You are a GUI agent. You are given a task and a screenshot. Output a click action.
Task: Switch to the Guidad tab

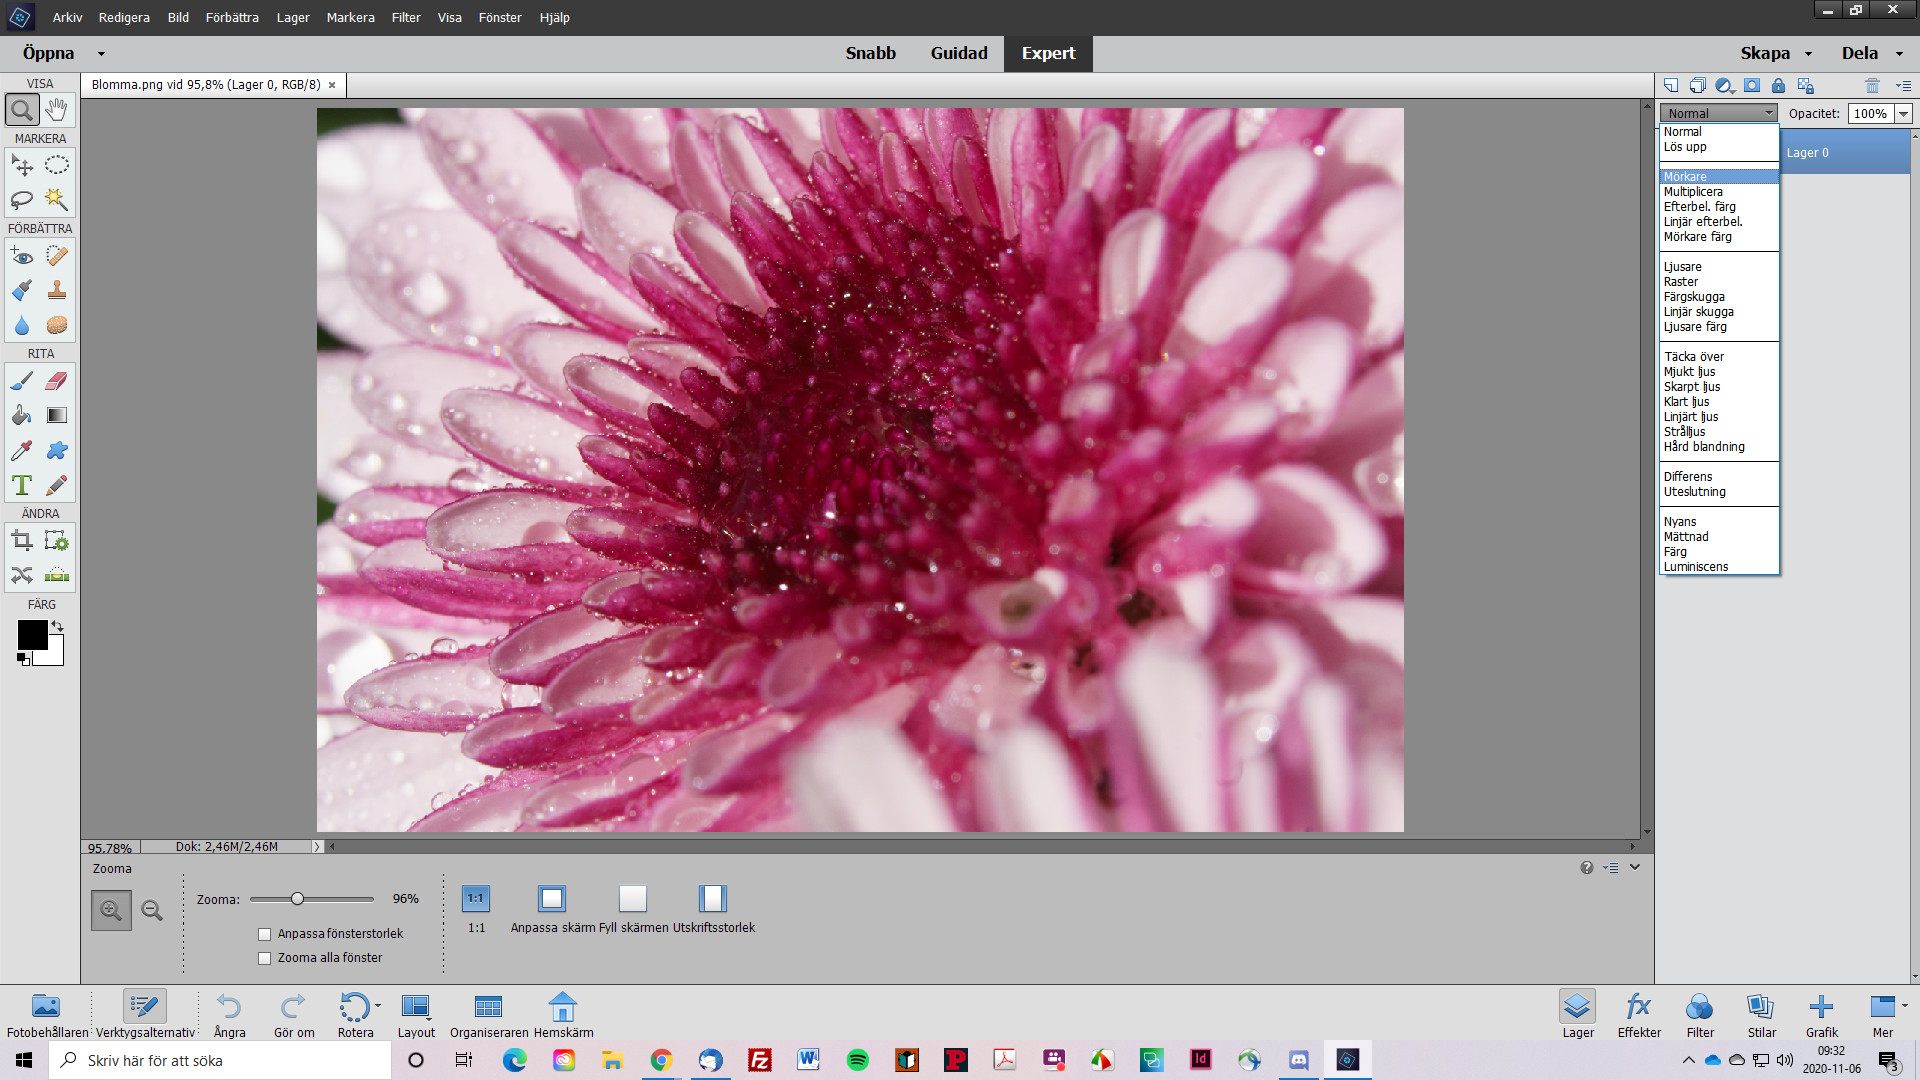click(x=958, y=53)
